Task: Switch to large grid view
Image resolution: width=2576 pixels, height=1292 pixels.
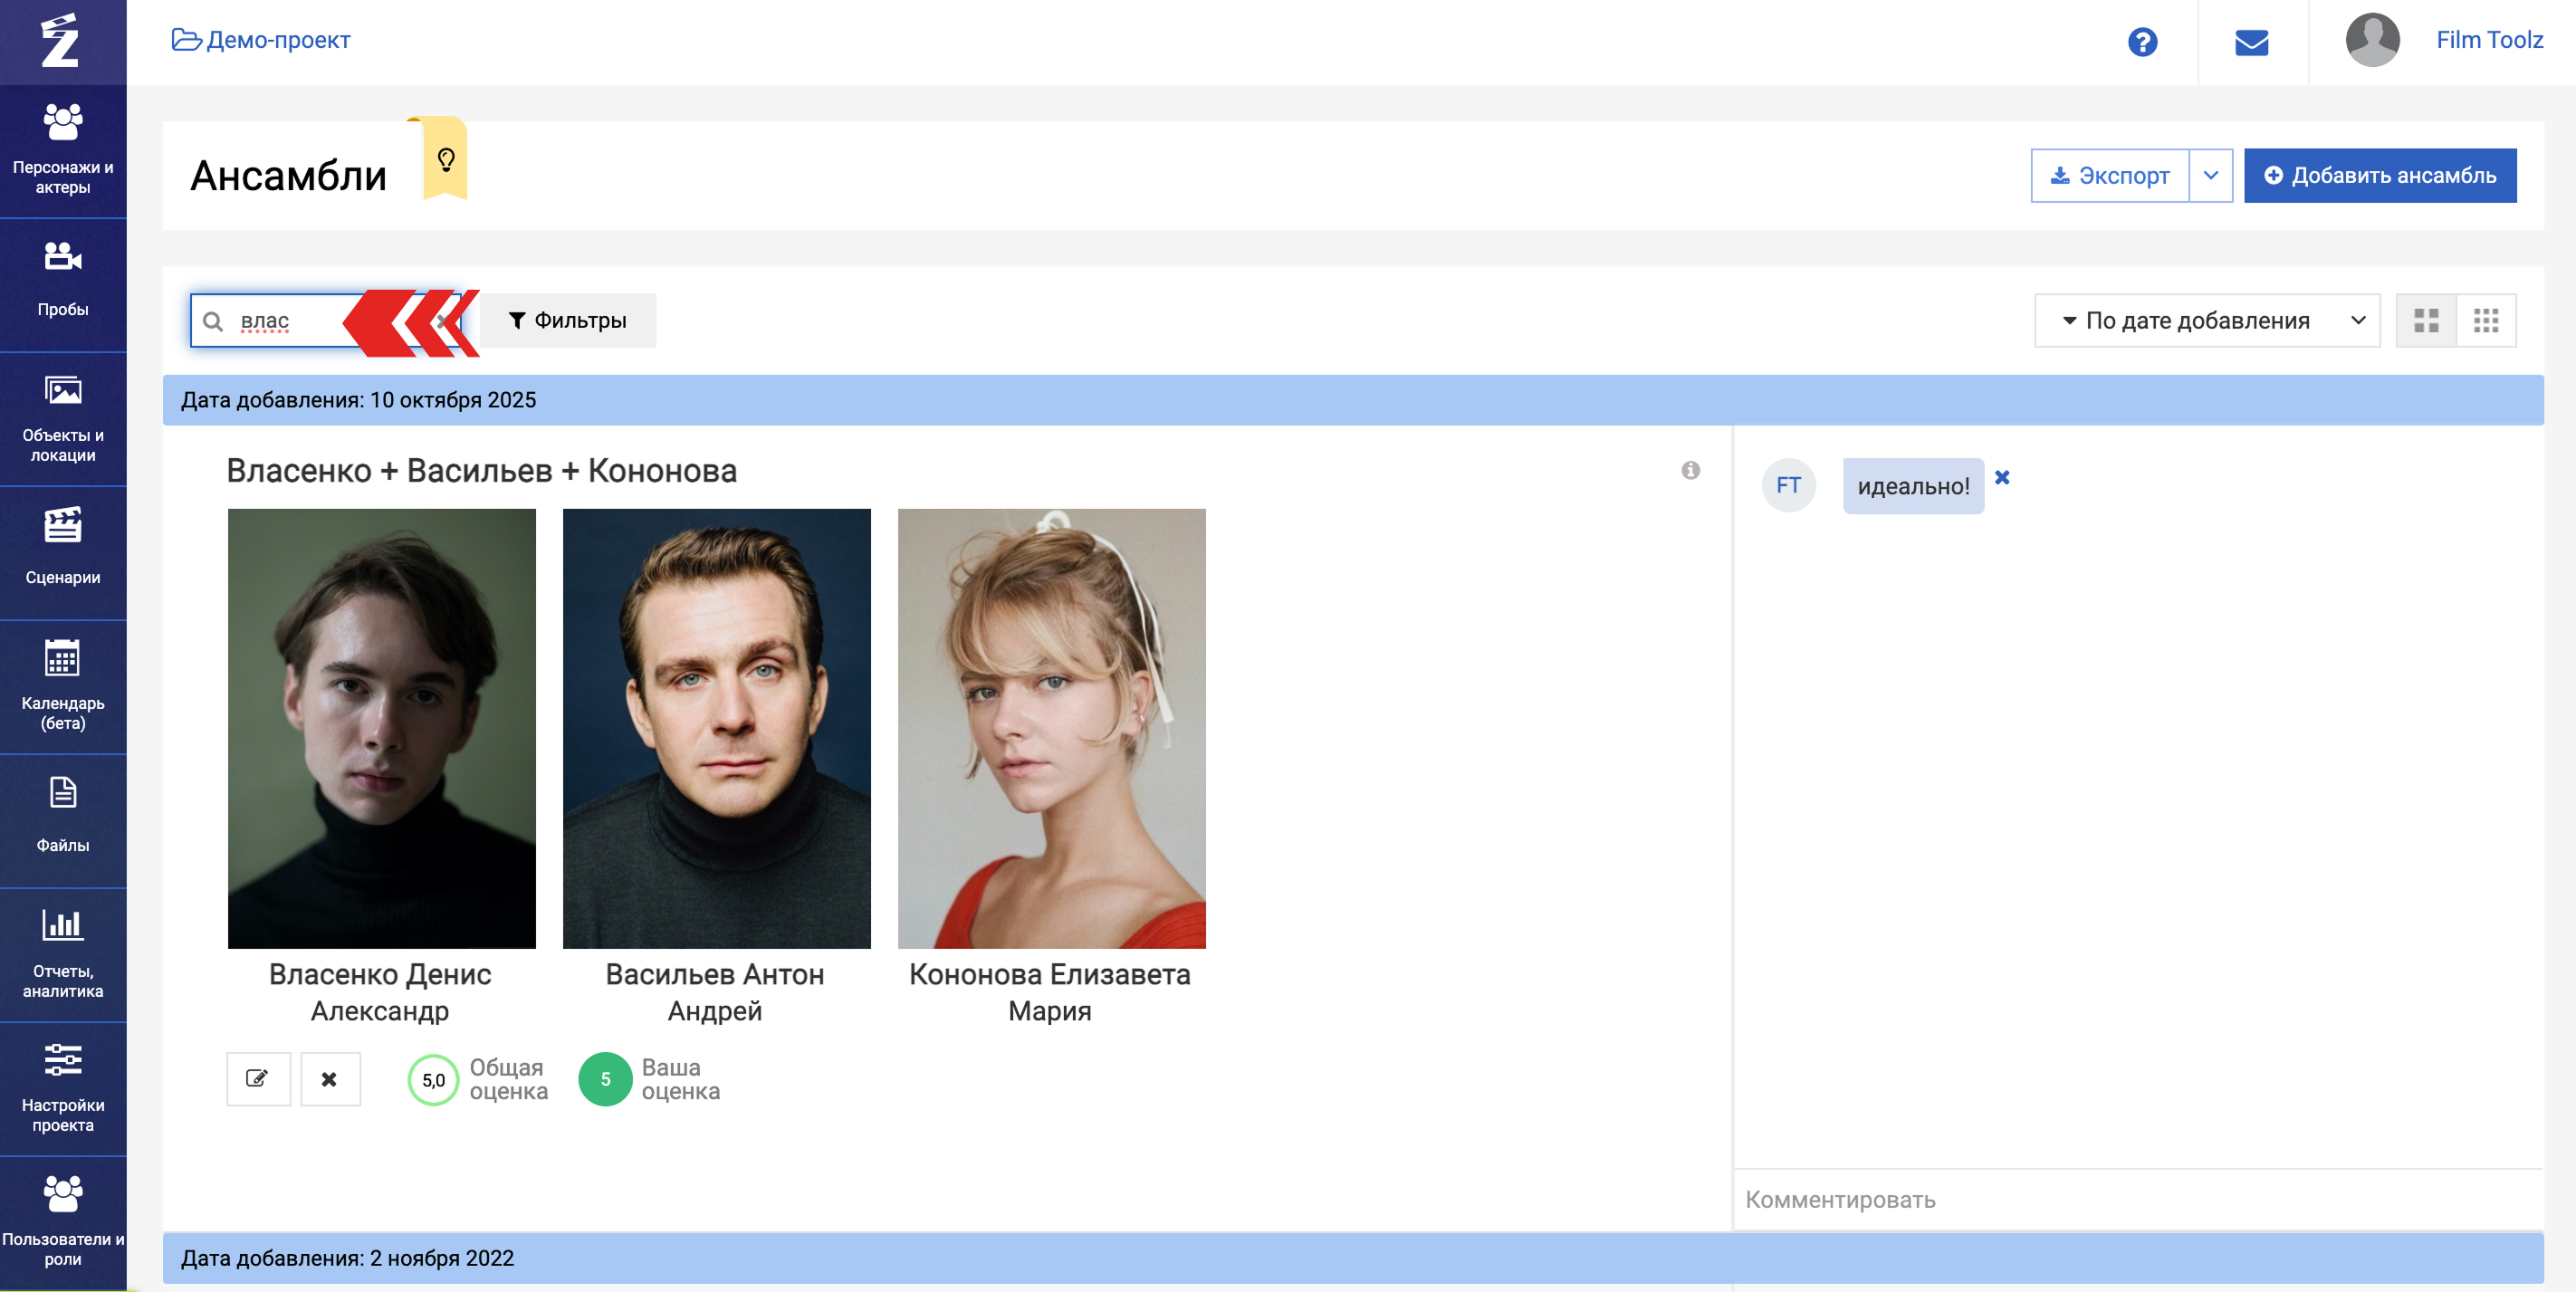Action: 2426,321
